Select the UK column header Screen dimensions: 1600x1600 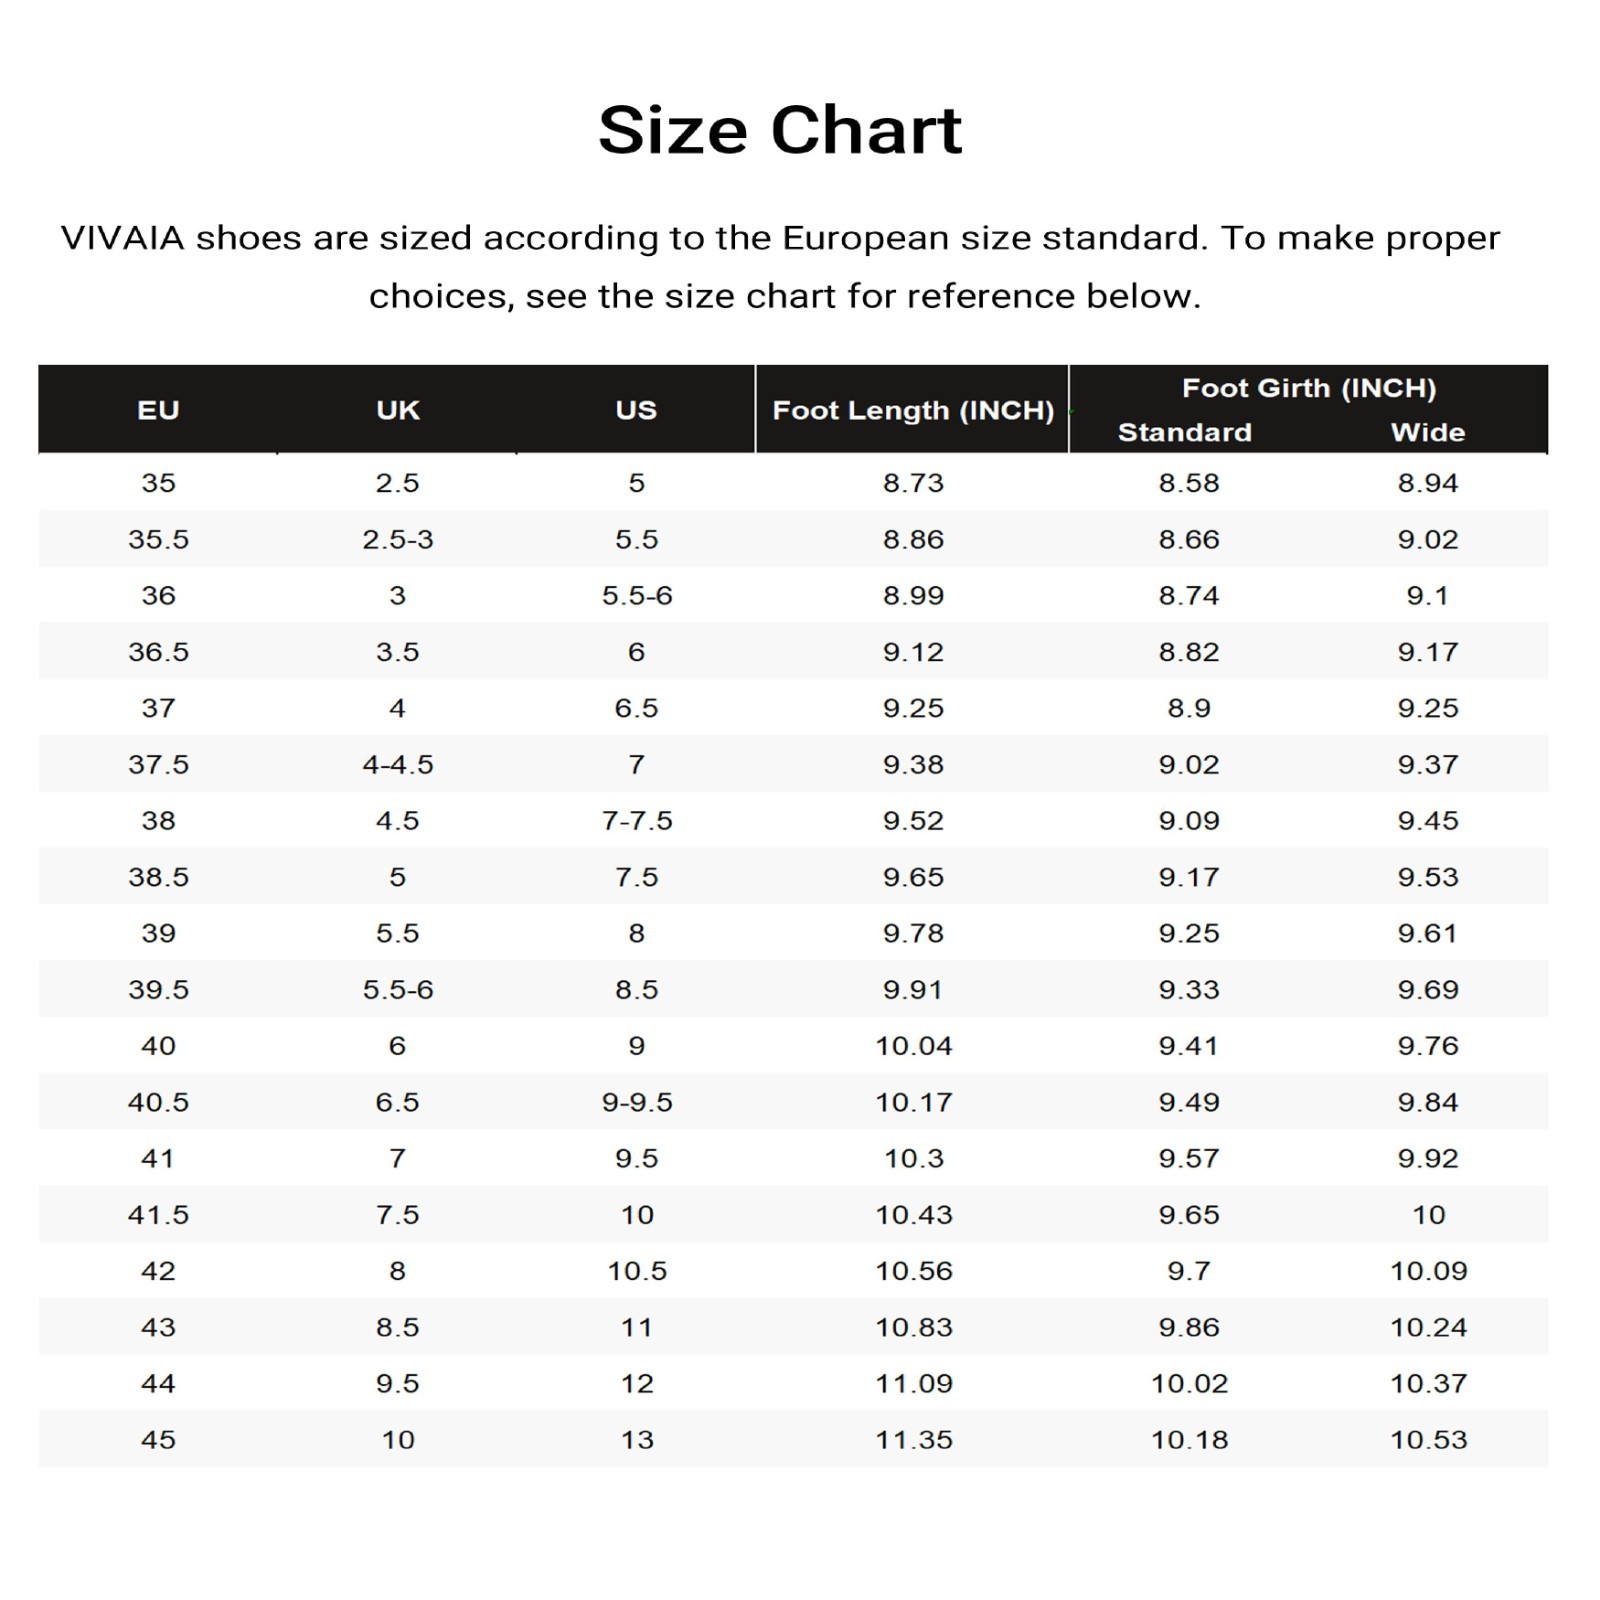[x=397, y=410]
